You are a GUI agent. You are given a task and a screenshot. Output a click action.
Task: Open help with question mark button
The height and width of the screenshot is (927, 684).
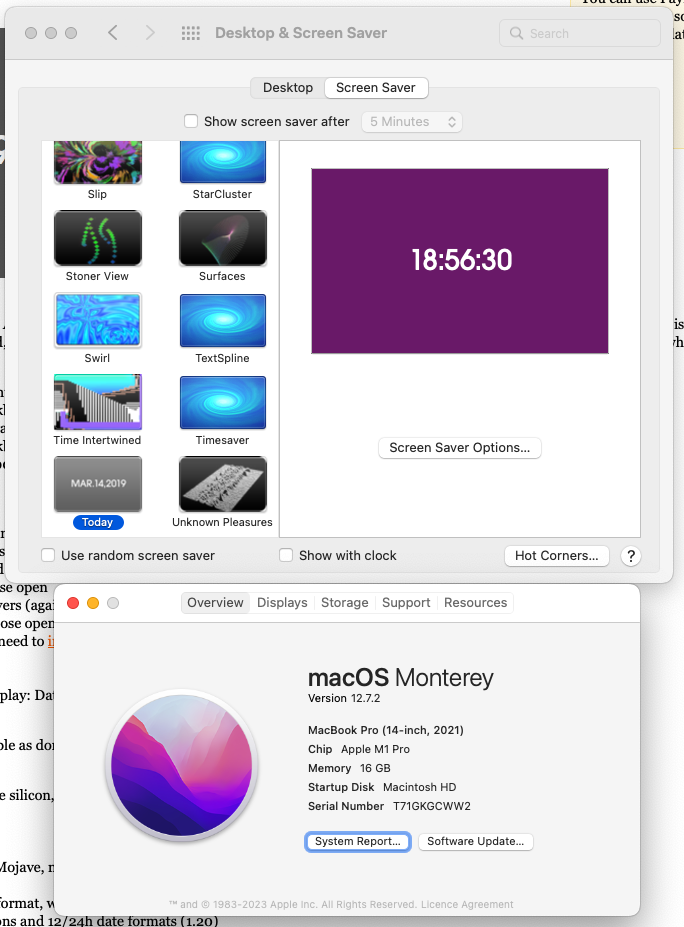coord(631,556)
